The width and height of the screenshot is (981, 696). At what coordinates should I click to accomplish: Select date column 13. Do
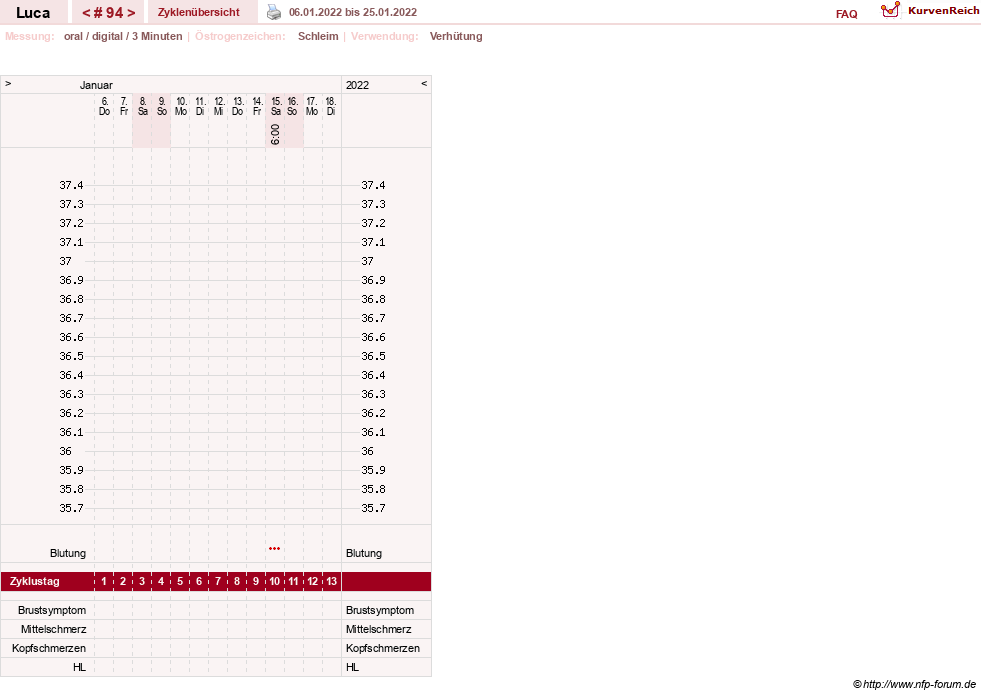point(238,106)
